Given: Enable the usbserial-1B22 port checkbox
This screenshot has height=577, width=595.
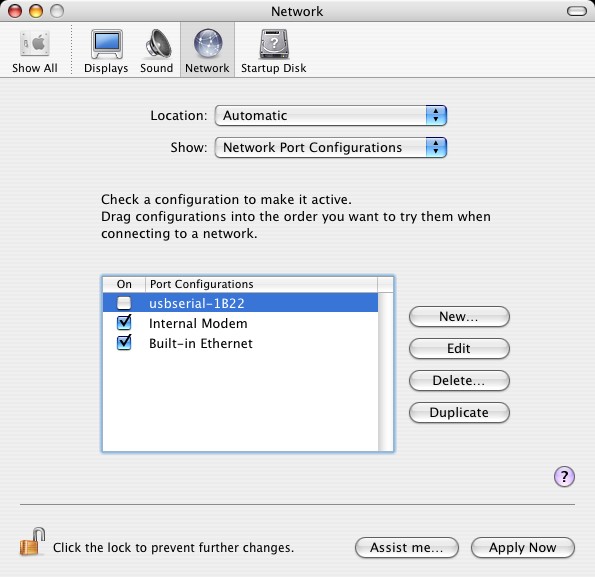Looking at the screenshot, I should 124,303.
